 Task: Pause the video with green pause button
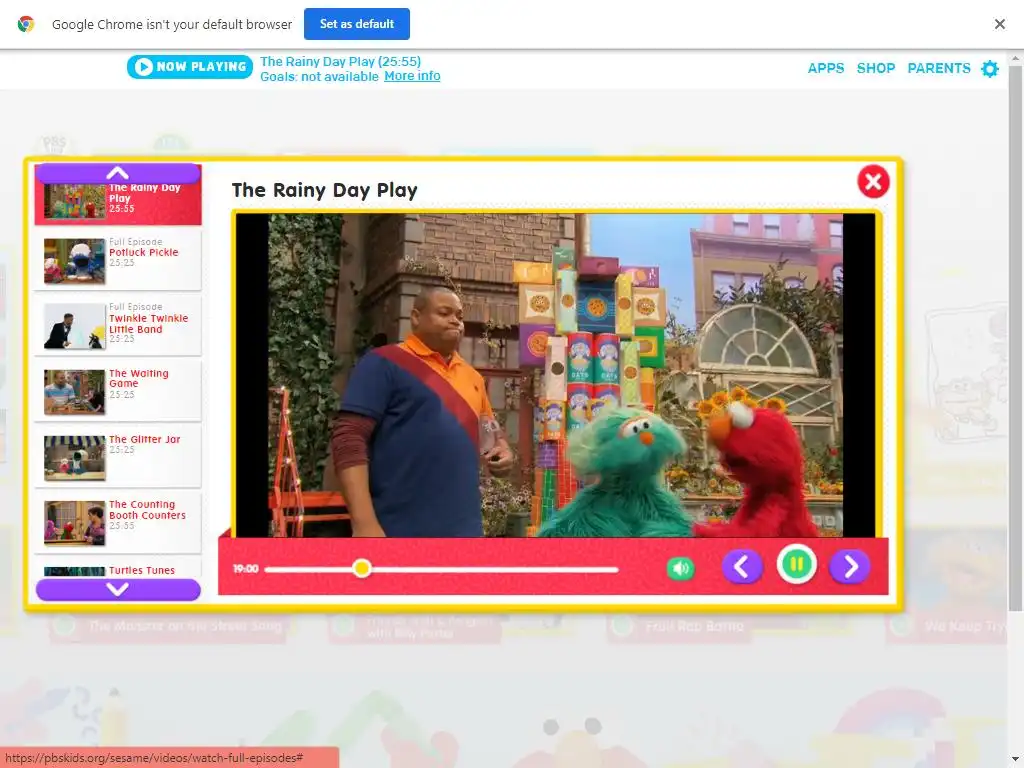click(x=797, y=564)
